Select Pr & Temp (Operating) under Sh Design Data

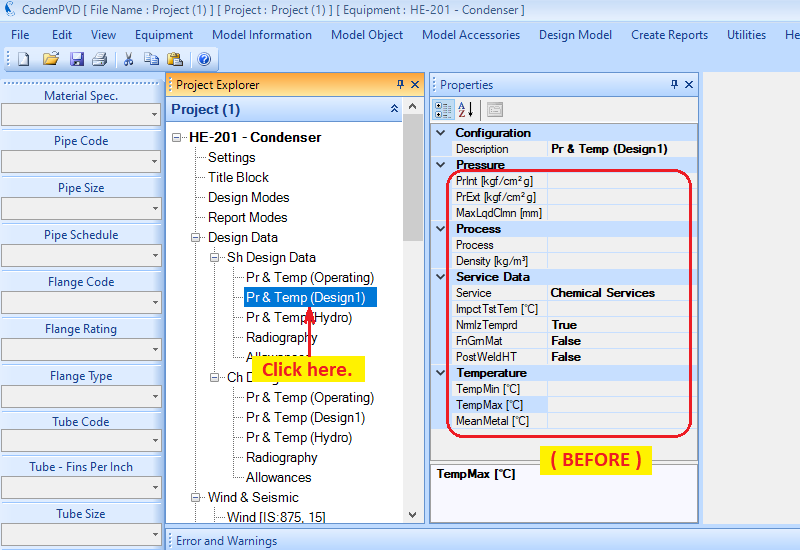click(310, 277)
